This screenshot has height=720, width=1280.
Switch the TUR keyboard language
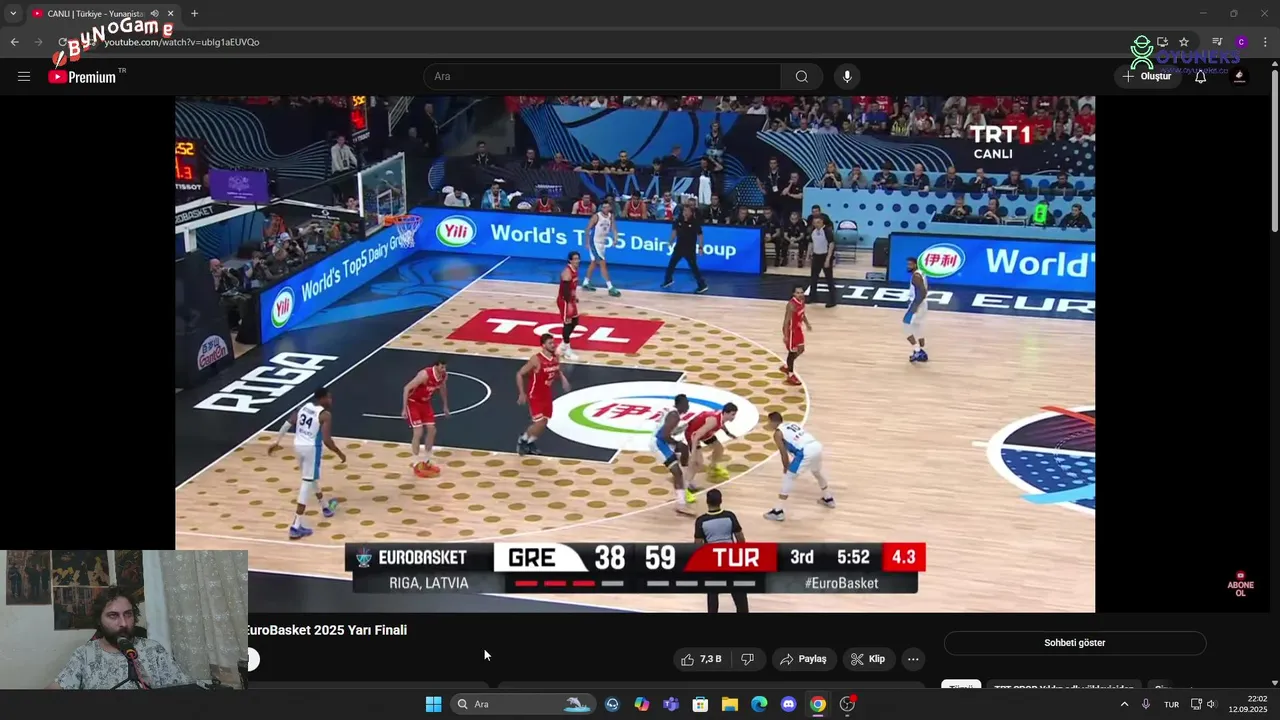coord(1171,704)
